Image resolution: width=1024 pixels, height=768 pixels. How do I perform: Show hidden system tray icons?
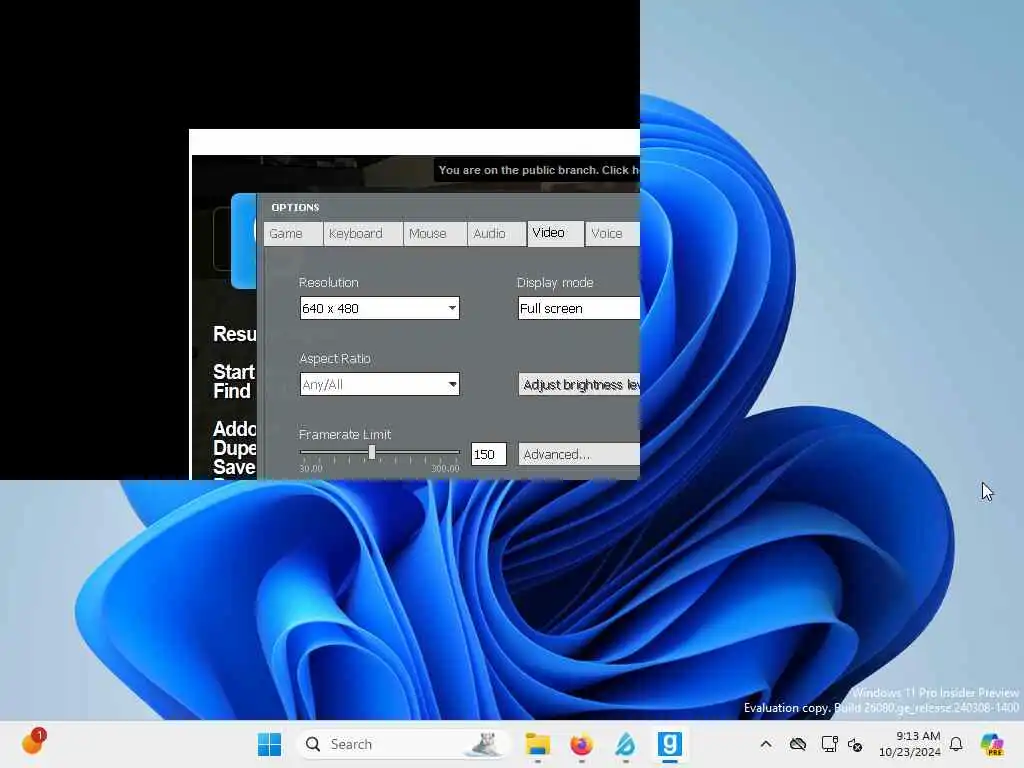(x=766, y=744)
